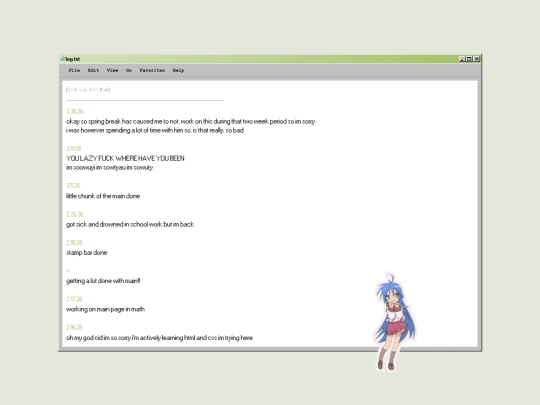
Task: Click the blue-haired anime character image
Action: tap(394, 321)
